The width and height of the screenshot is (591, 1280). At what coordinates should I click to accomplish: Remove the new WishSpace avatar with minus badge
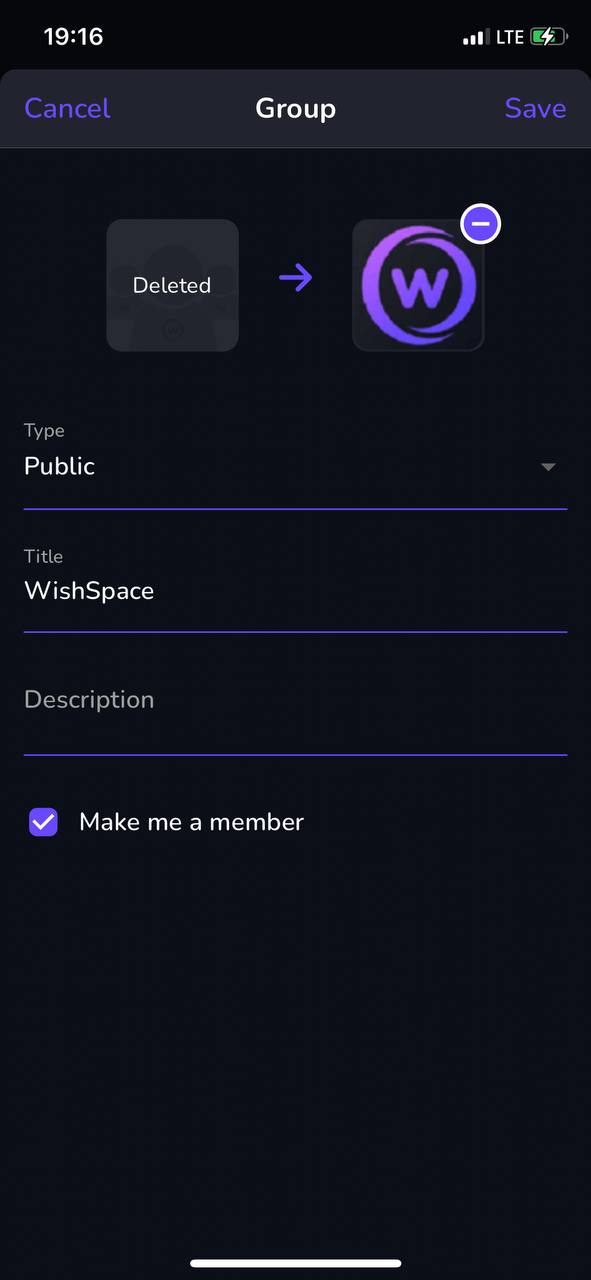[480, 225]
